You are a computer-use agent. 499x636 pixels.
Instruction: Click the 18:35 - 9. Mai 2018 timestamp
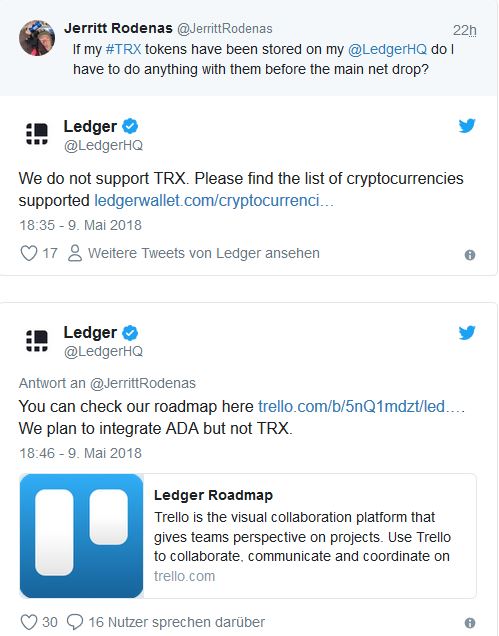click(81, 225)
